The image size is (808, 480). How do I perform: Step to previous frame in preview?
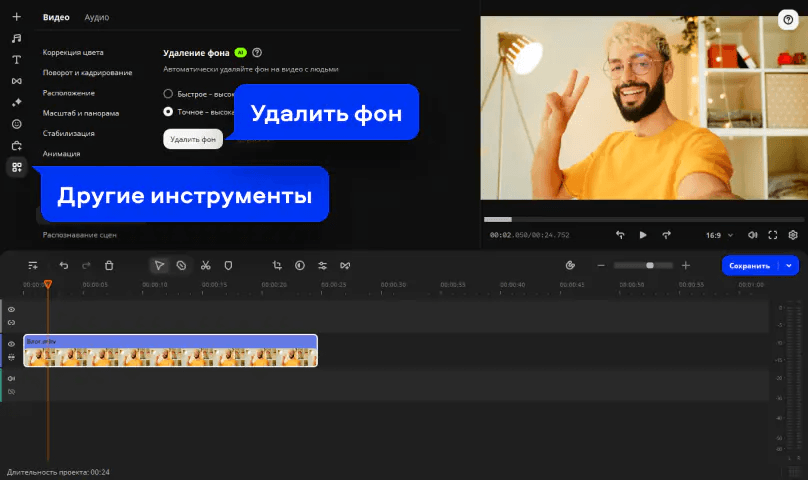click(x=620, y=235)
